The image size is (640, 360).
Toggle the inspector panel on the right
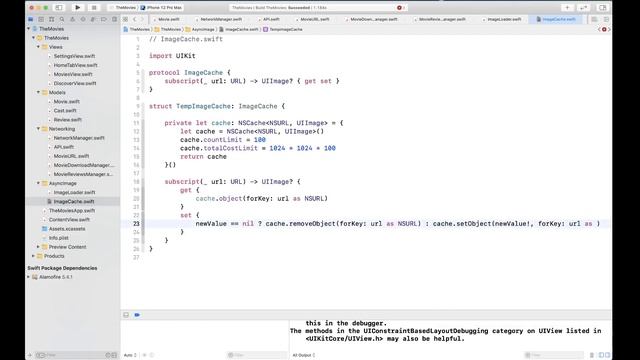click(x=602, y=7)
